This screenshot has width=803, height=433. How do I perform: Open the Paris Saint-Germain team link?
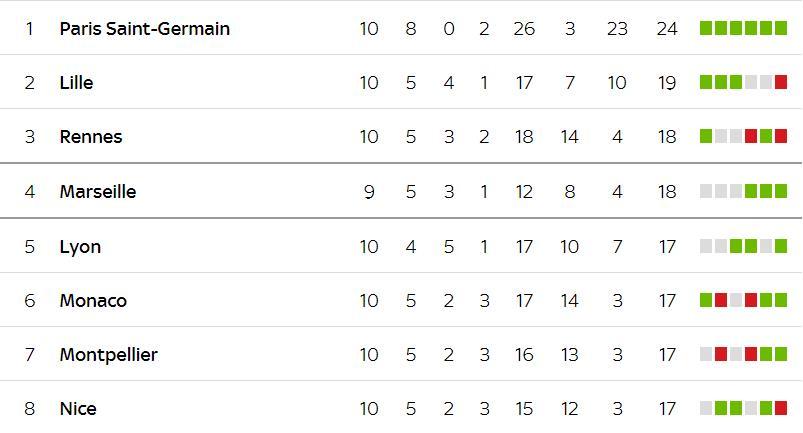point(144,29)
